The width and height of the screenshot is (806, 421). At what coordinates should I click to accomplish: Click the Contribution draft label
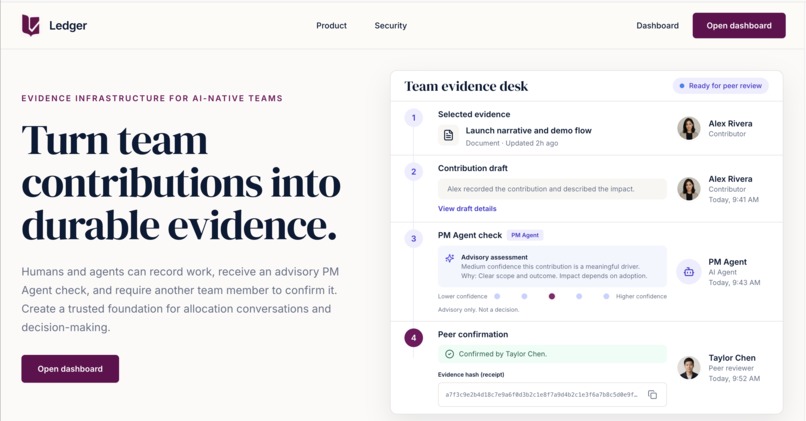coord(472,168)
